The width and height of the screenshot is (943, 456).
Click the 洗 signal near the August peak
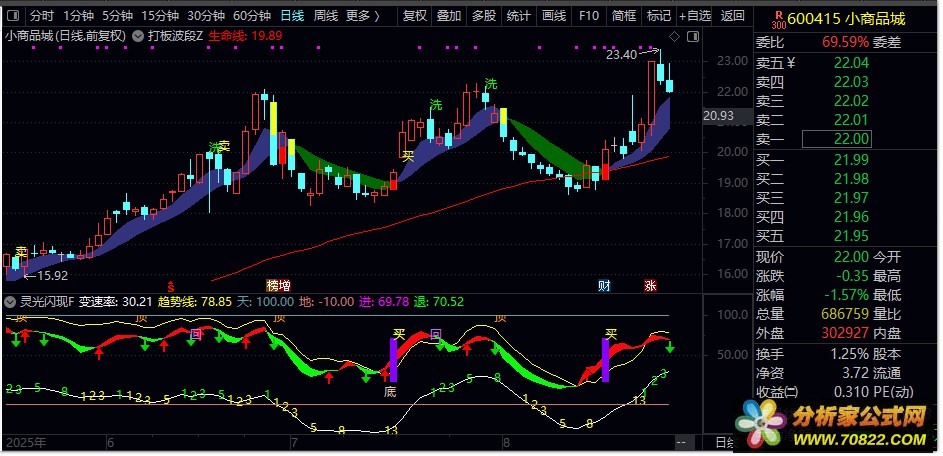[x=491, y=84]
